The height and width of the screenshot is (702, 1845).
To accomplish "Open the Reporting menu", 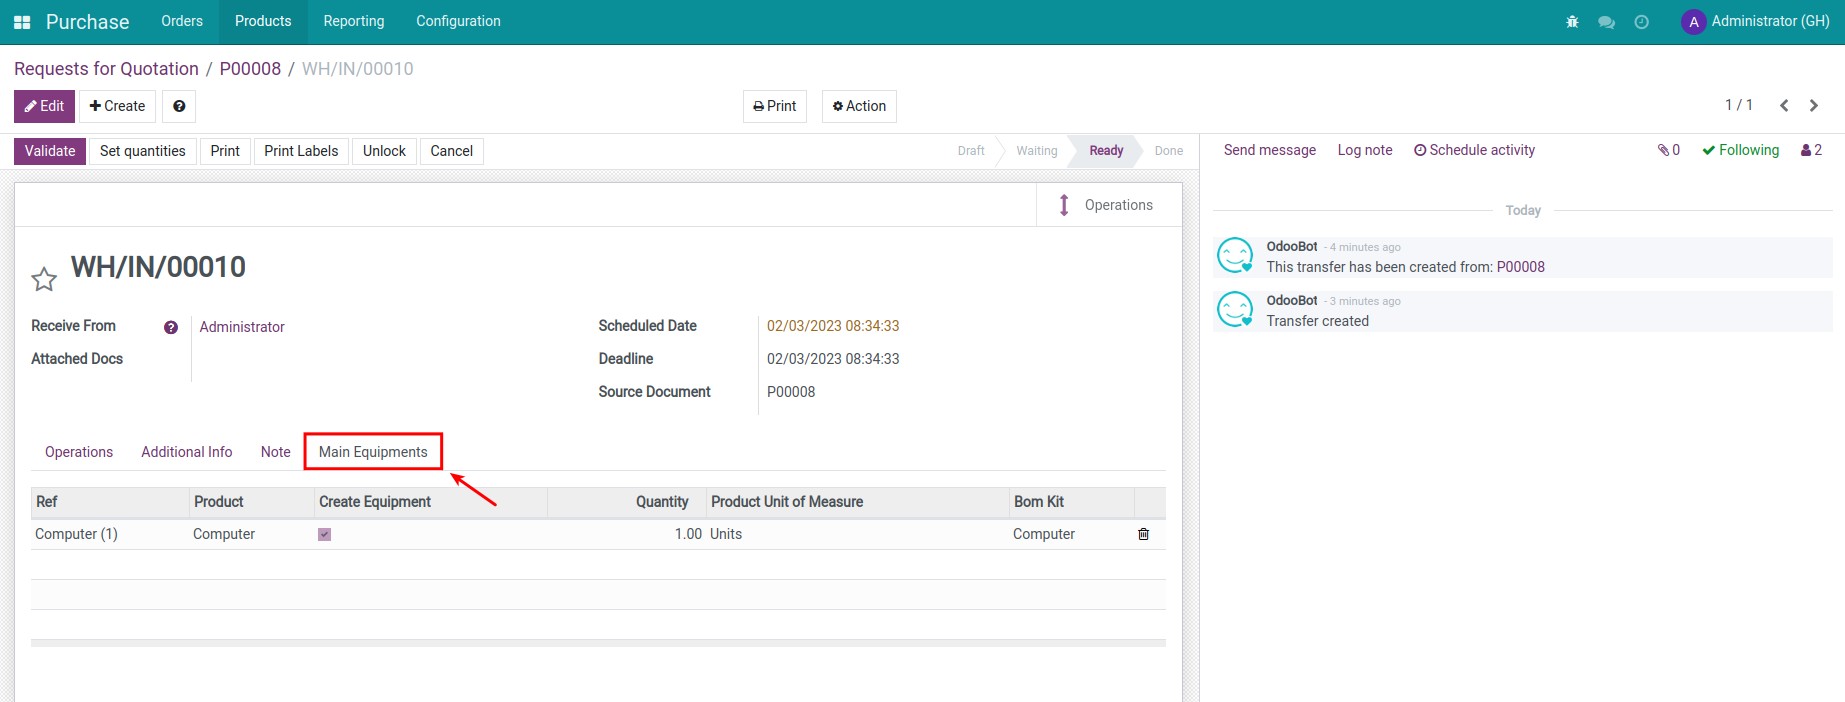I will click(x=353, y=22).
